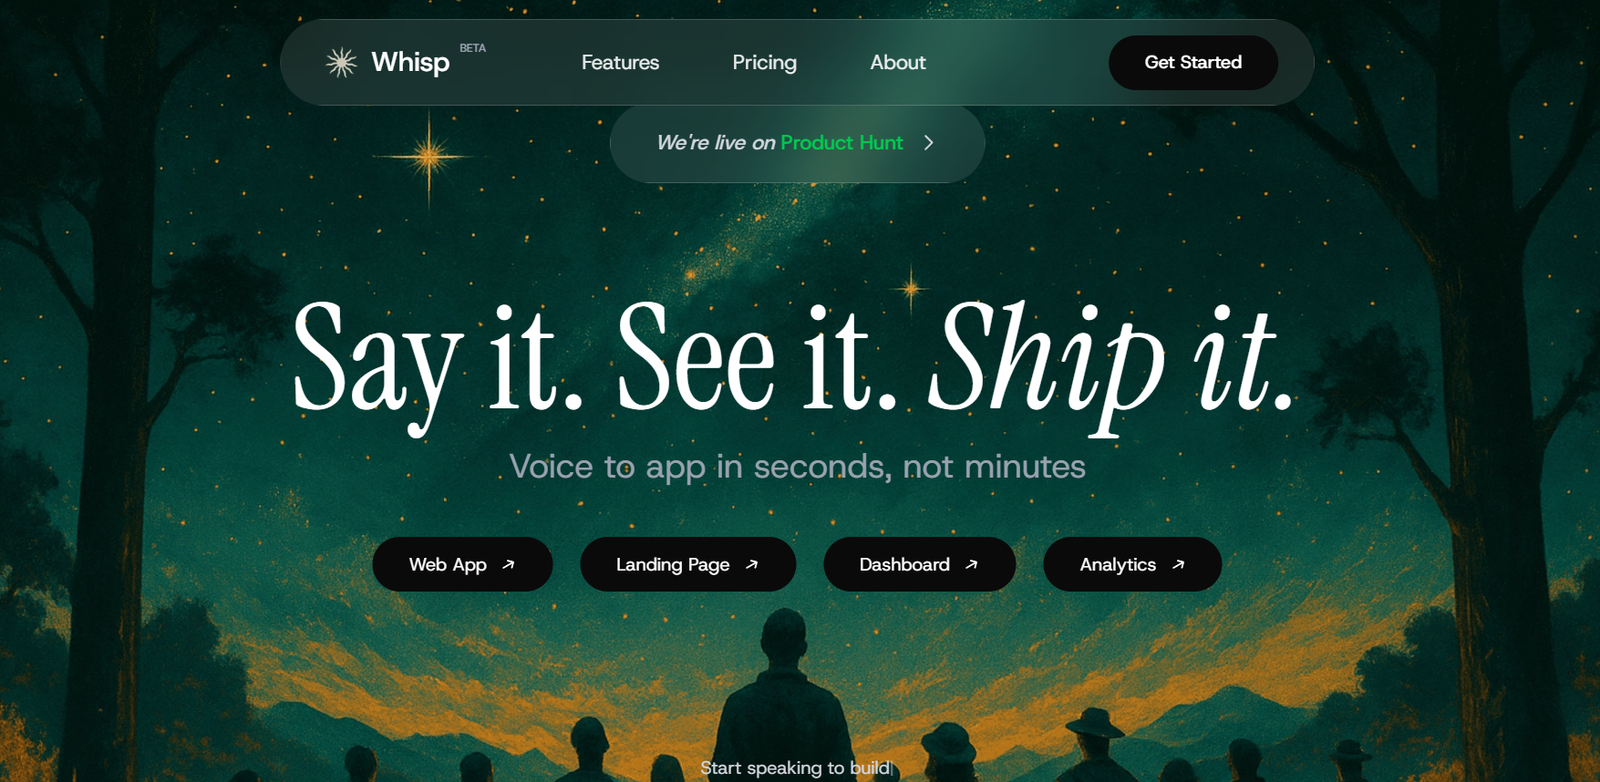
Task: Open the green Product Hunt link
Action: (842, 143)
